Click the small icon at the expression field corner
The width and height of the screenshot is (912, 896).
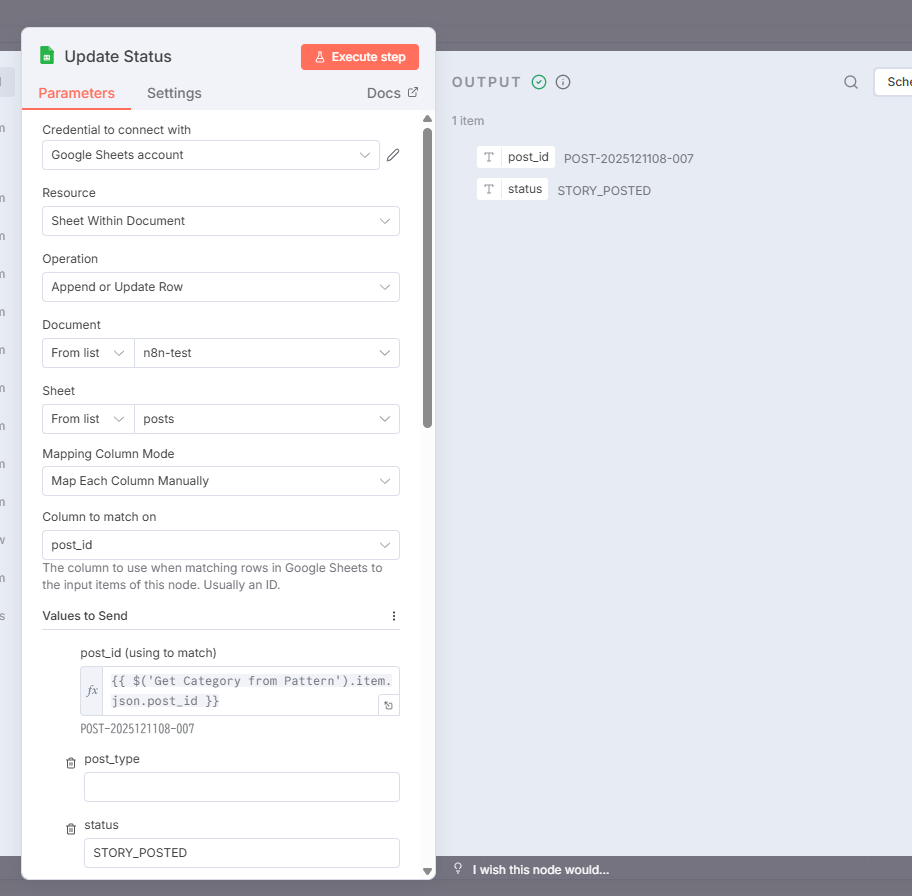tap(388, 705)
